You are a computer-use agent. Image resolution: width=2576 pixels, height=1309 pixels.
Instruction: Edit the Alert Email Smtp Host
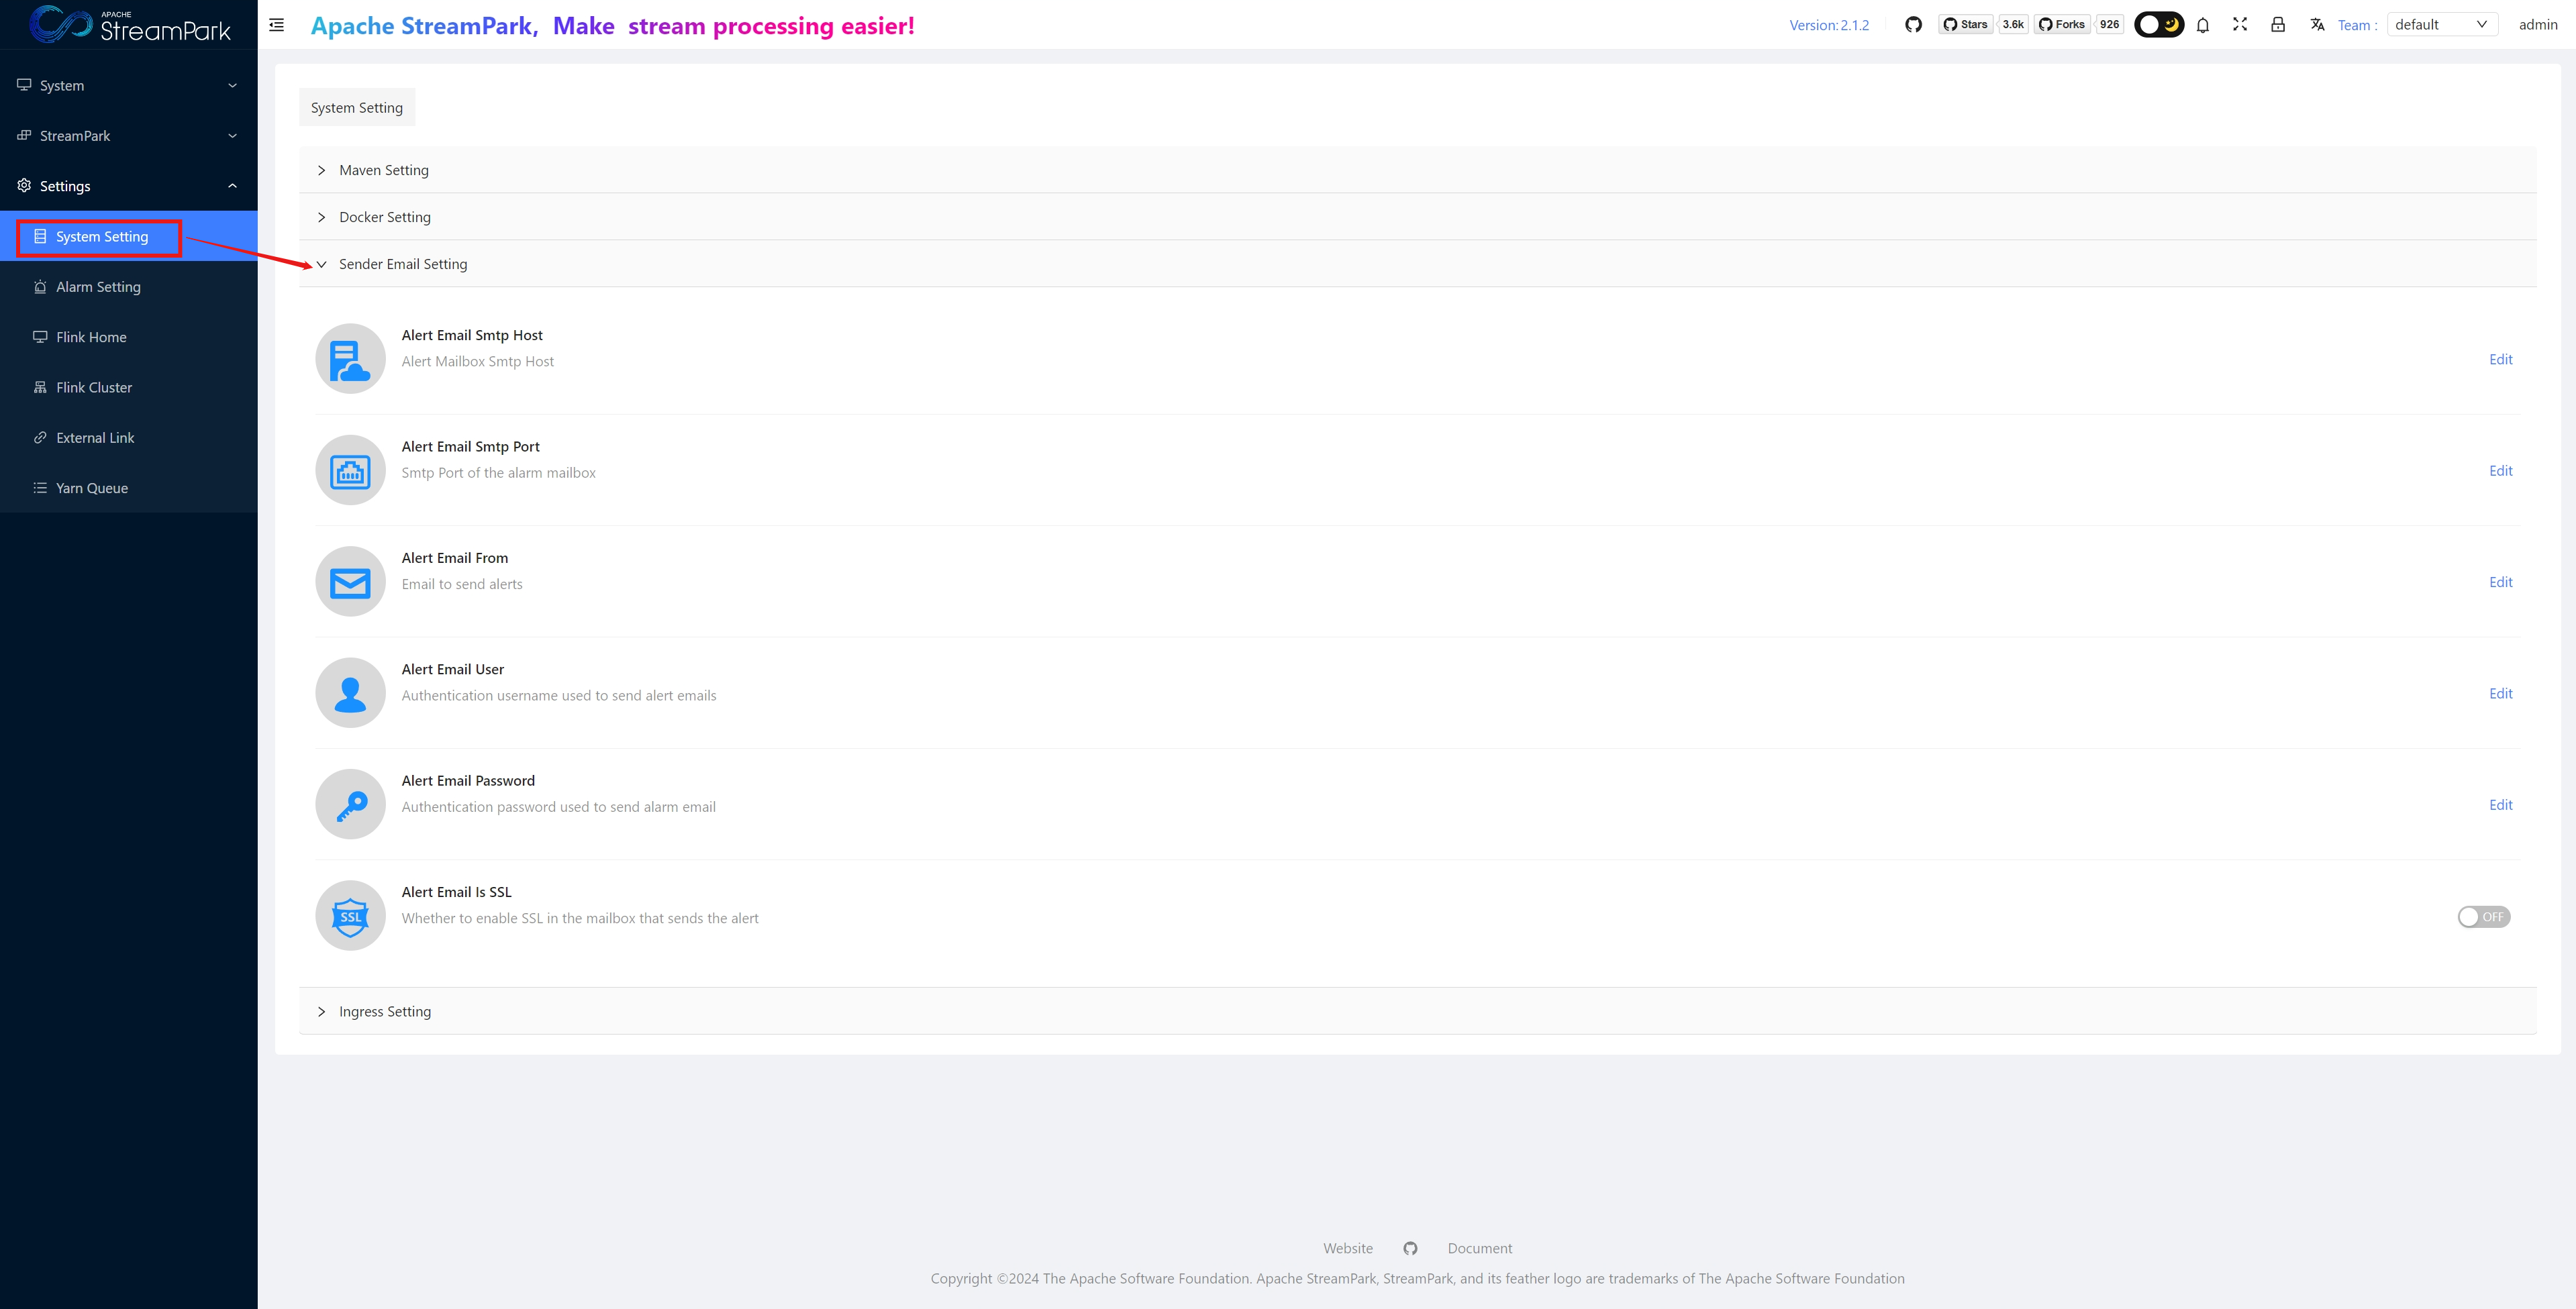coord(2500,359)
